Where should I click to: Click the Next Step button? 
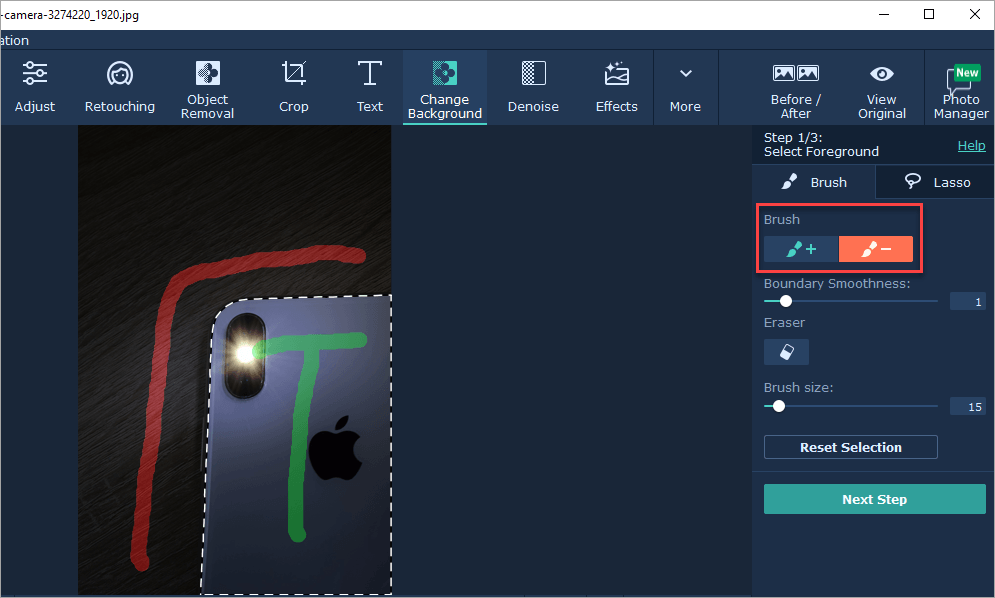(874, 499)
